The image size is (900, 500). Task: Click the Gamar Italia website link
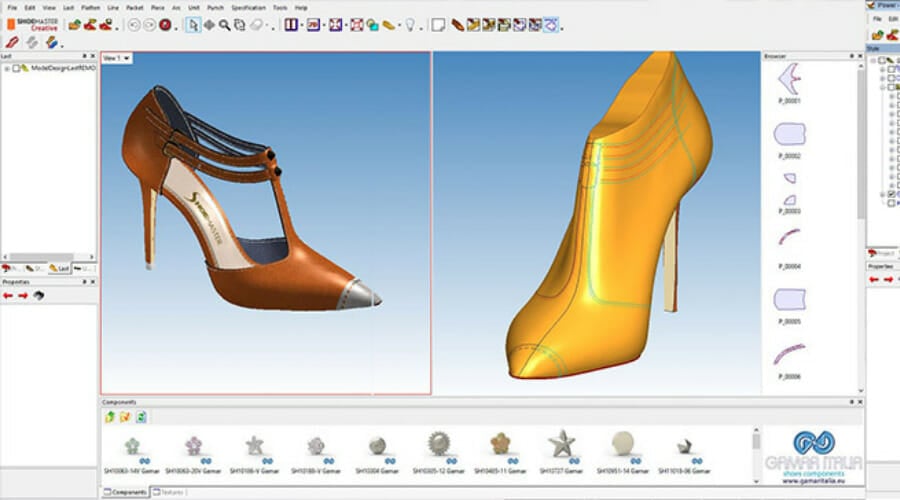coord(813,481)
